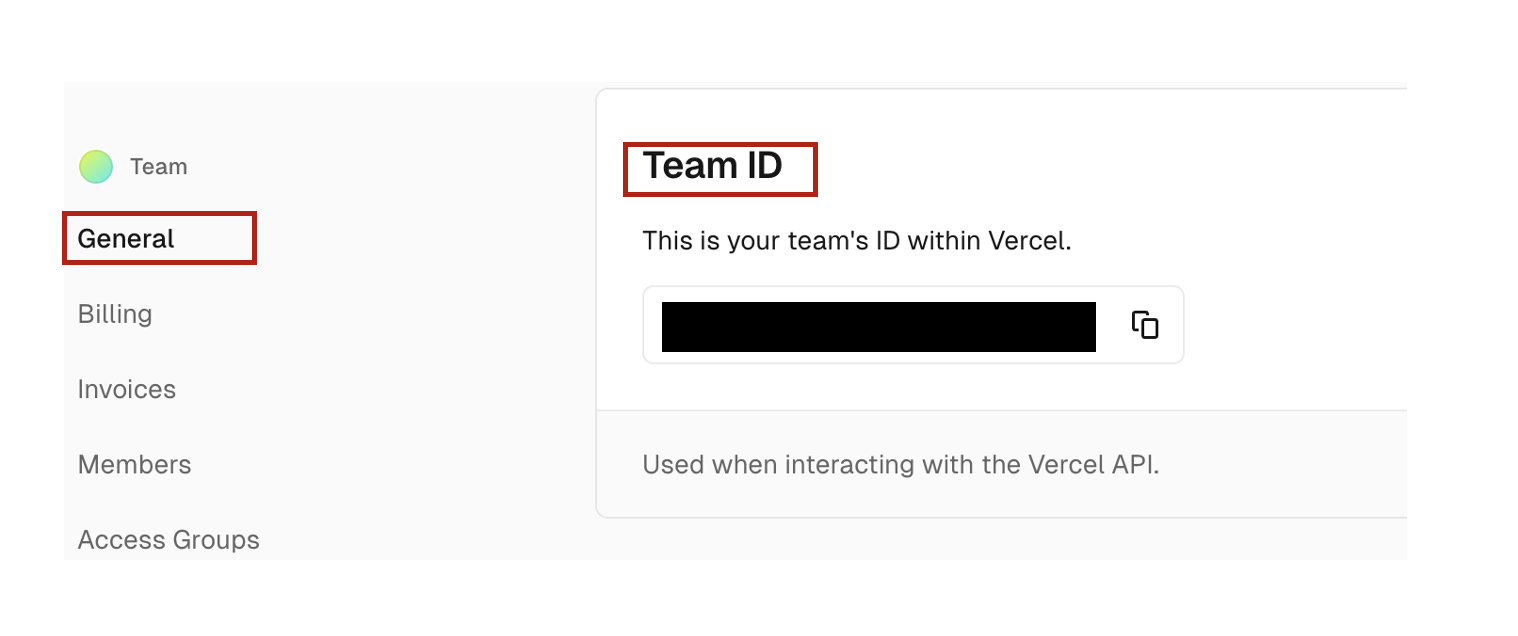Click the Members navigation item
The image size is (1518, 636).
134,464
